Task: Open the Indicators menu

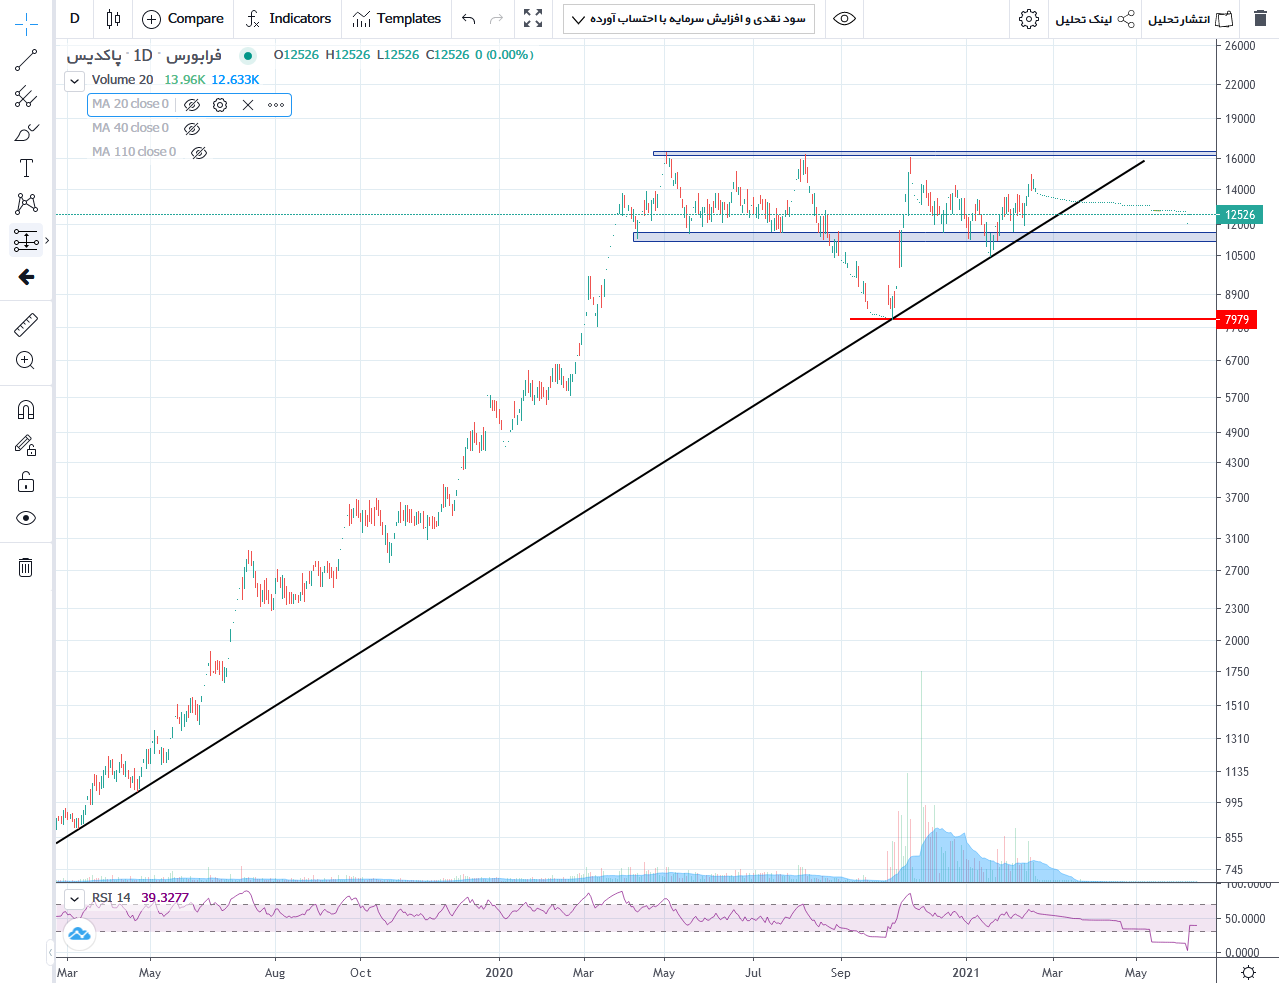Action: (288, 19)
